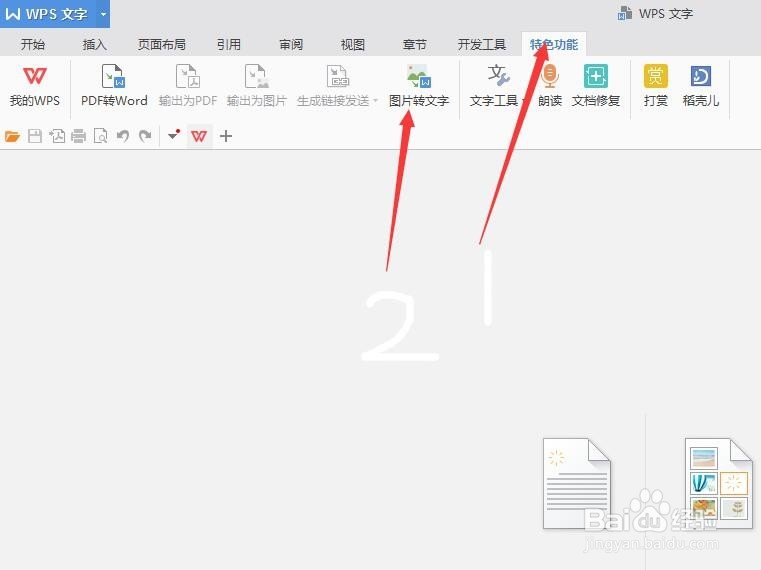Open 稻壳儿 templates
Image resolution: width=761 pixels, height=570 pixels.
point(701,86)
